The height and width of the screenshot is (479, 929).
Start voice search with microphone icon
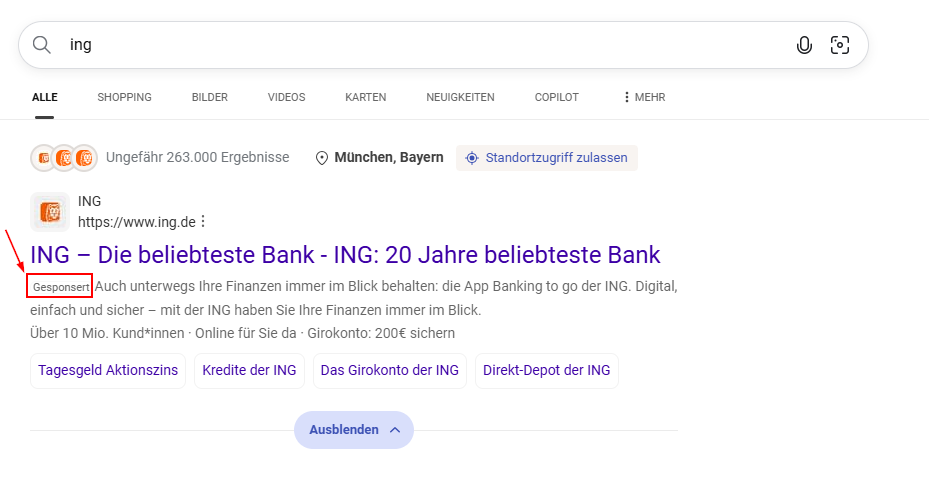[x=804, y=45]
